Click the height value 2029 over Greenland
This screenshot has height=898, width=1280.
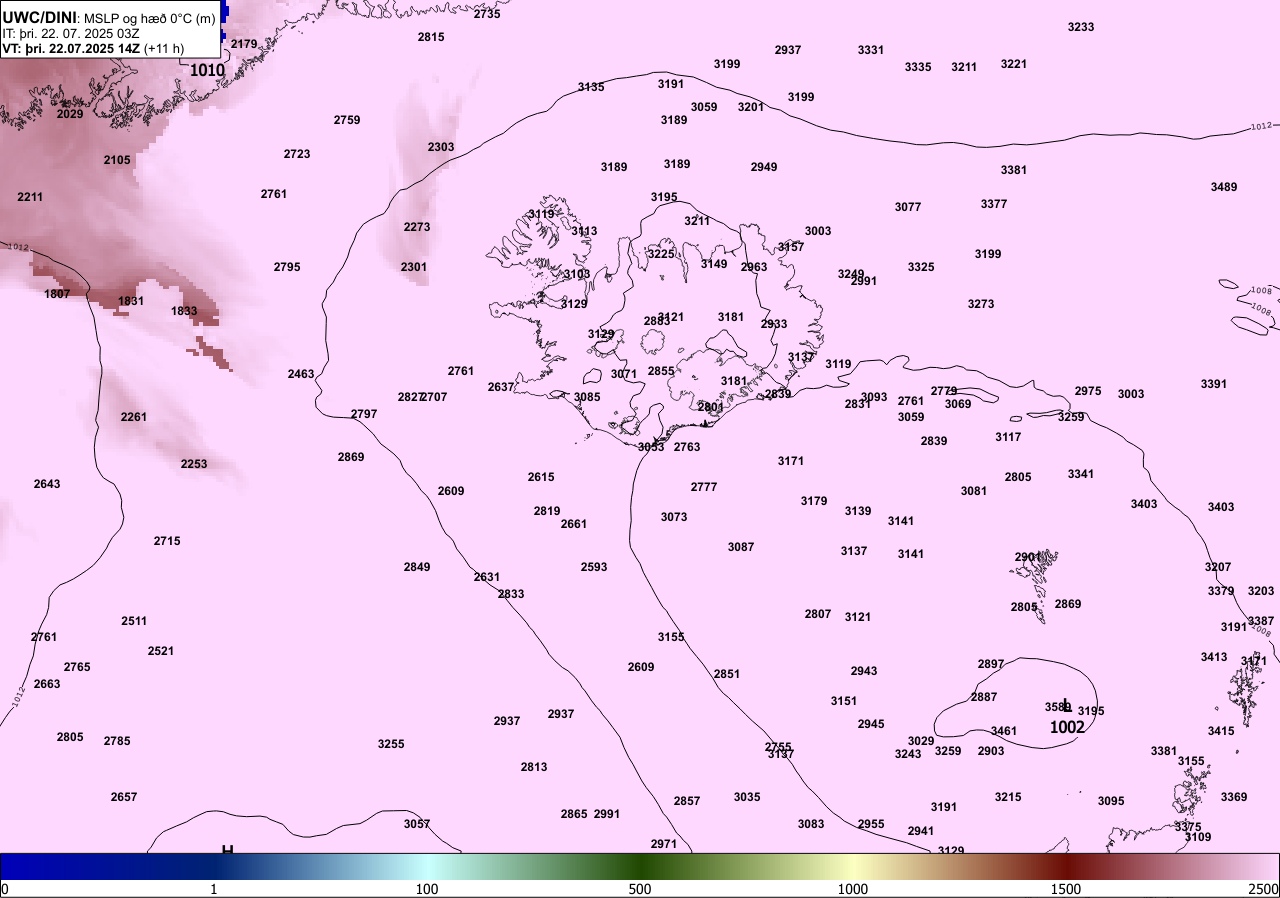coord(70,114)
